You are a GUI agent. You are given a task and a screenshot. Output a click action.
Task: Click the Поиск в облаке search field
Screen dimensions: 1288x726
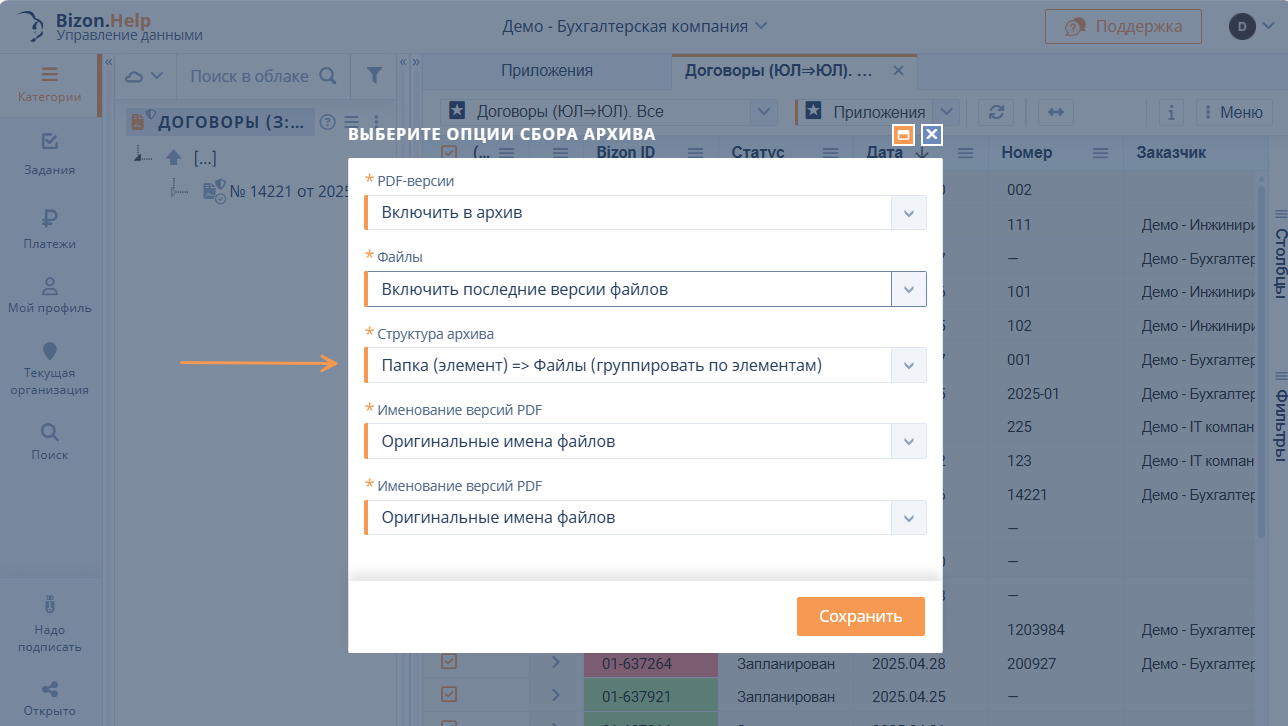pyautogui.click(x=252, y=76)
